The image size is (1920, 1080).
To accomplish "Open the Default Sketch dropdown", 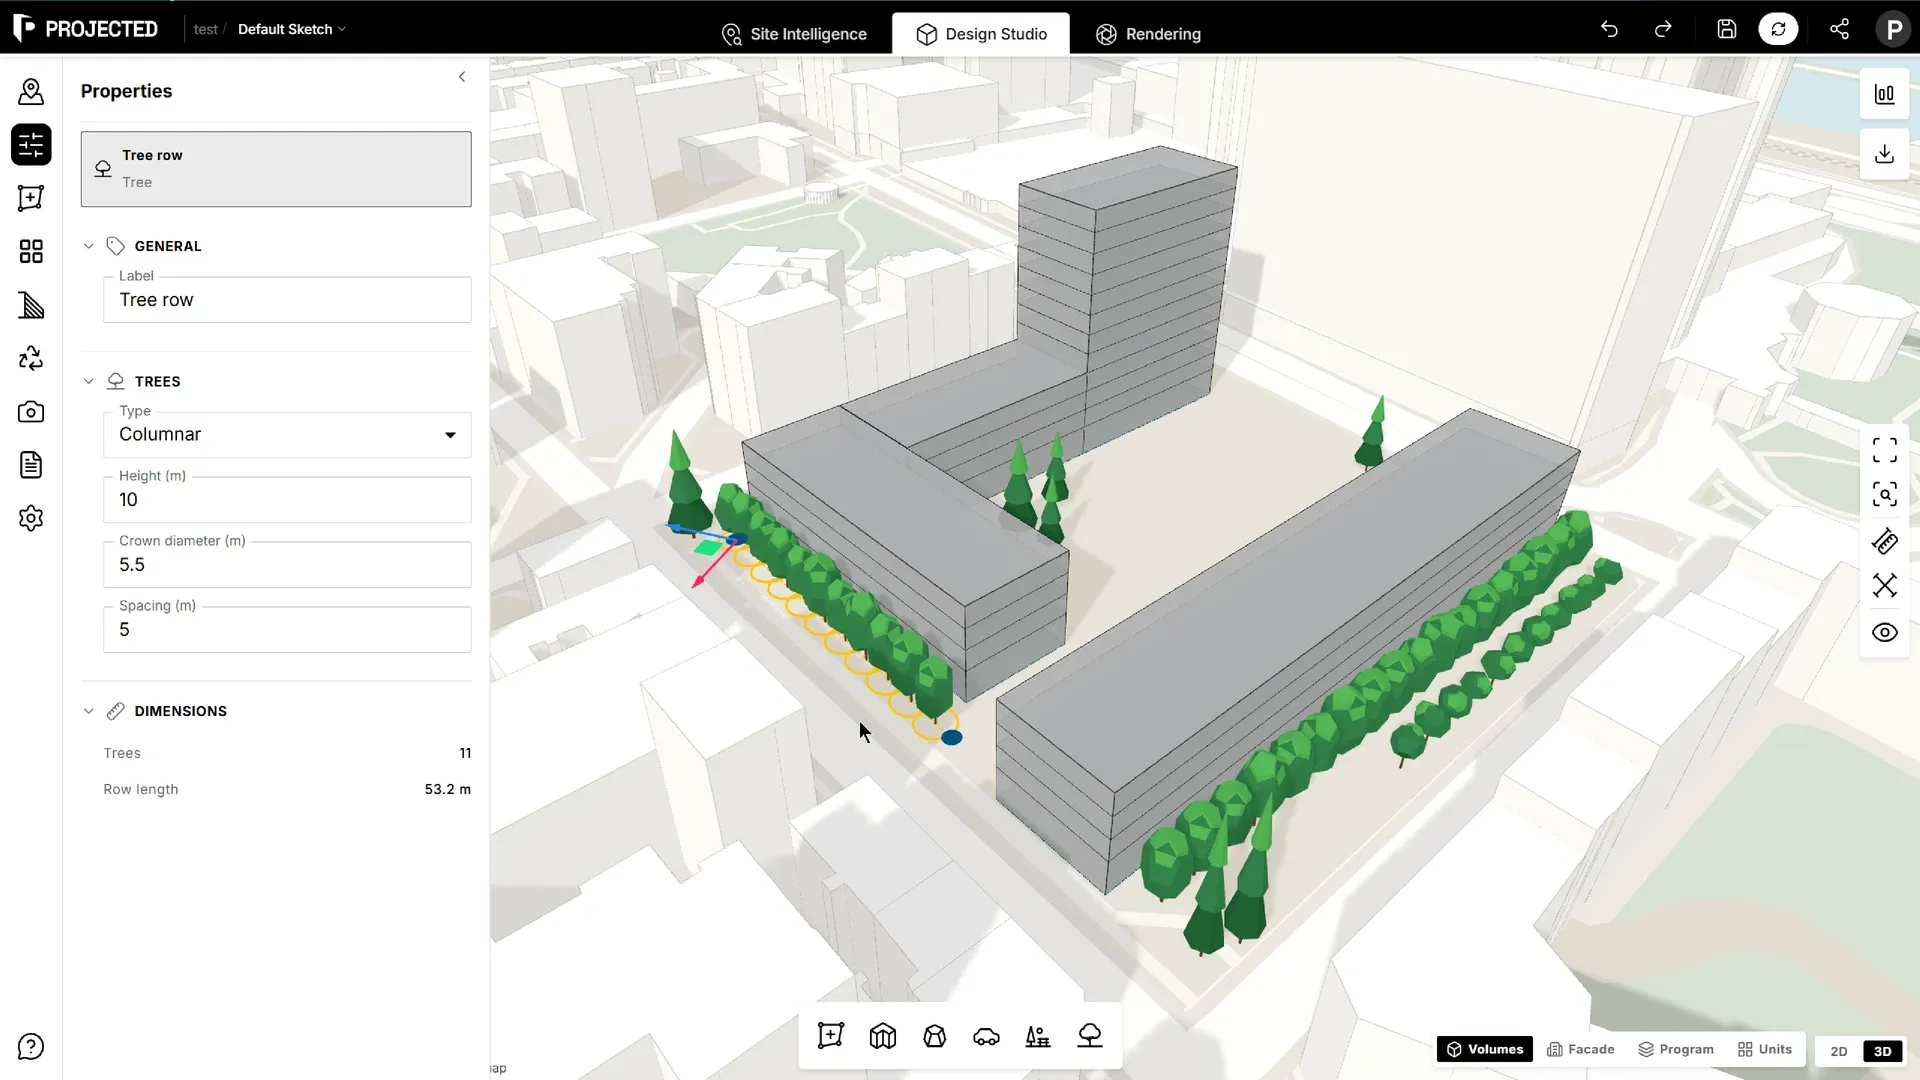I will pos(291,29).
